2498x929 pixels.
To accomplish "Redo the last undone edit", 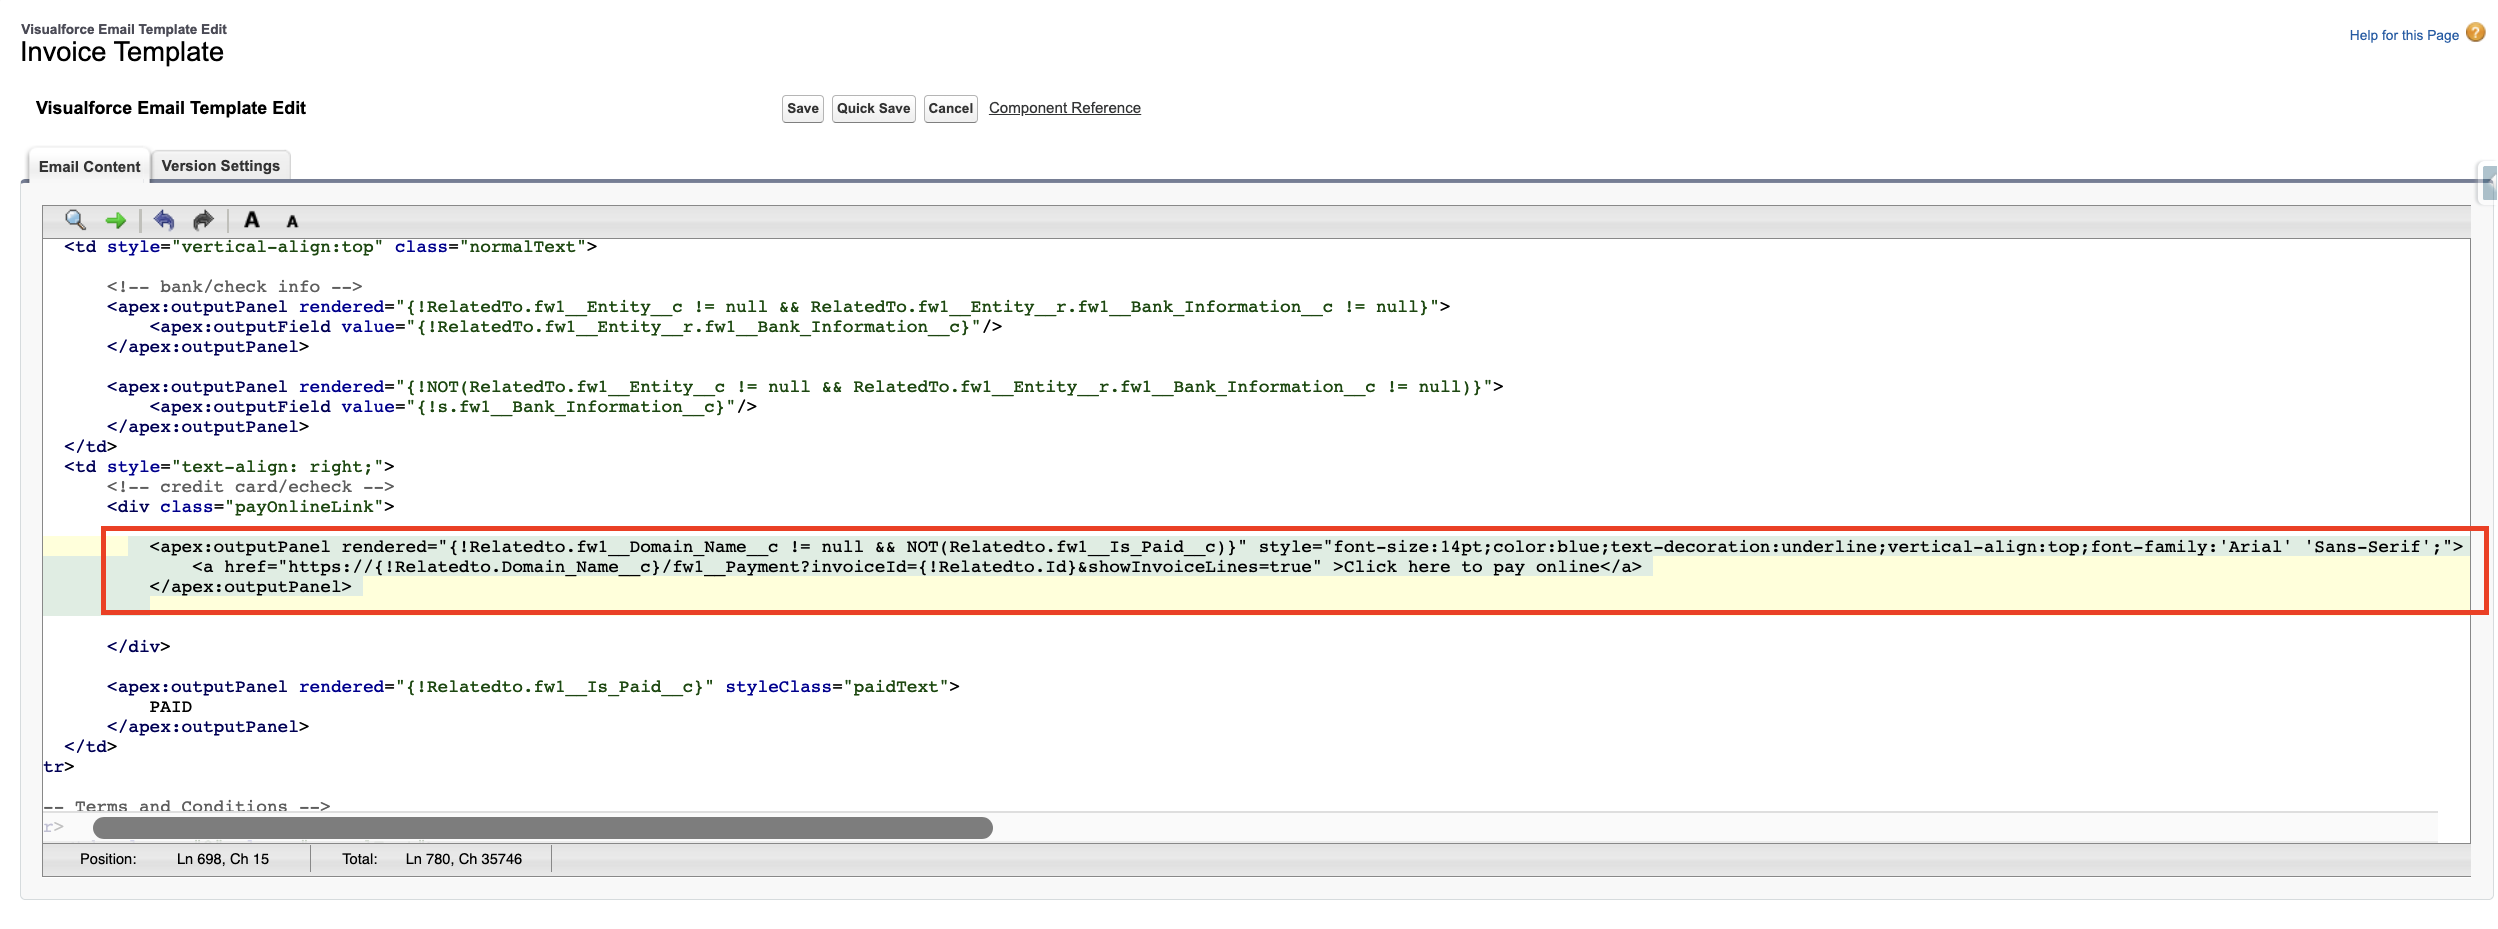I will pyautogui.click(x=203, y=220).
